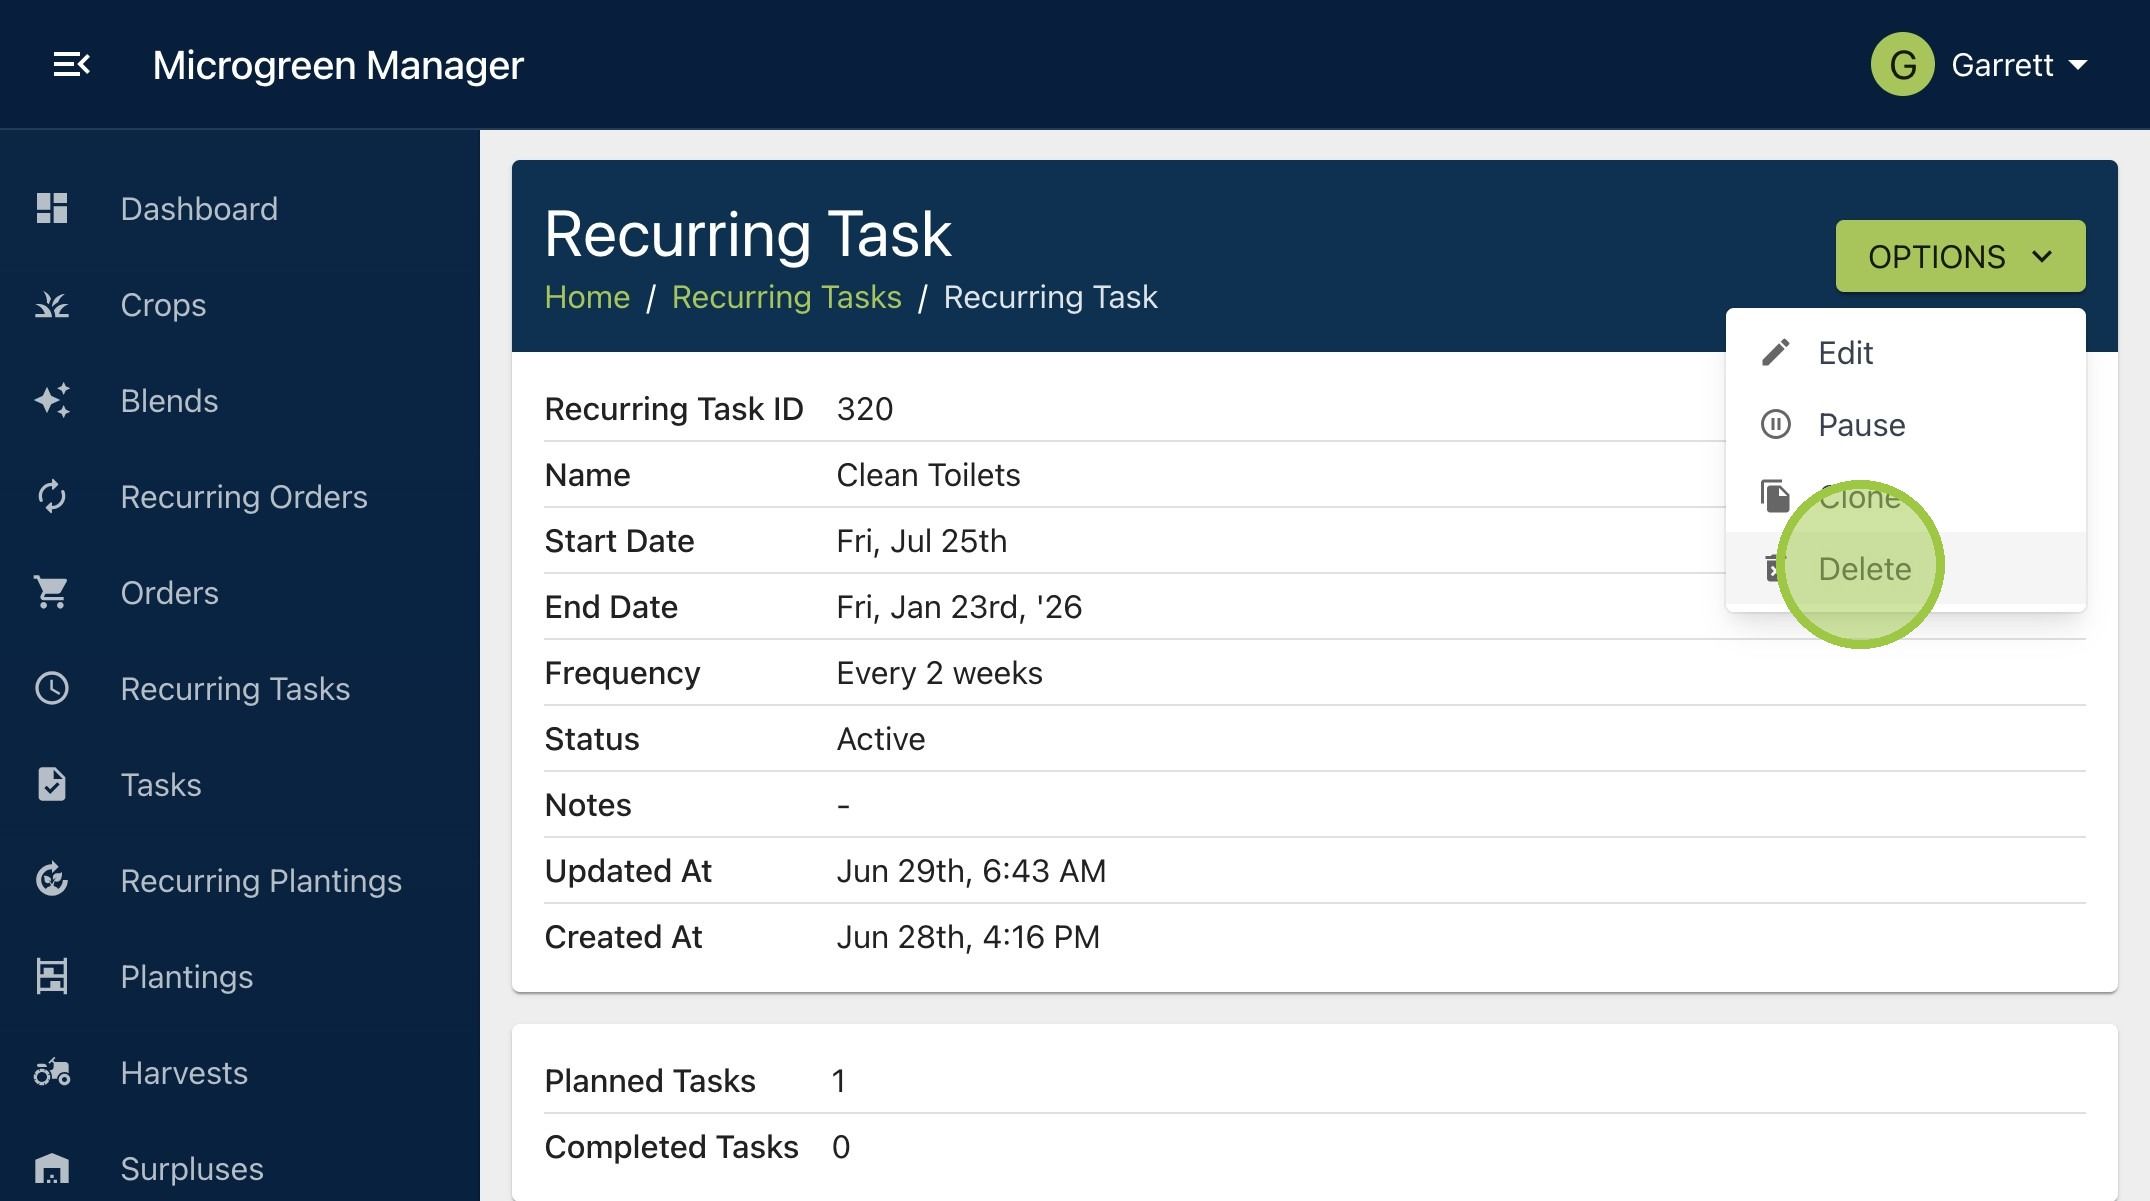The width and height of the screenshot is (2150, 1201).
Task: Click Updated At value Jun 29th, 6:43 AM
Action: tap(971, 871)
